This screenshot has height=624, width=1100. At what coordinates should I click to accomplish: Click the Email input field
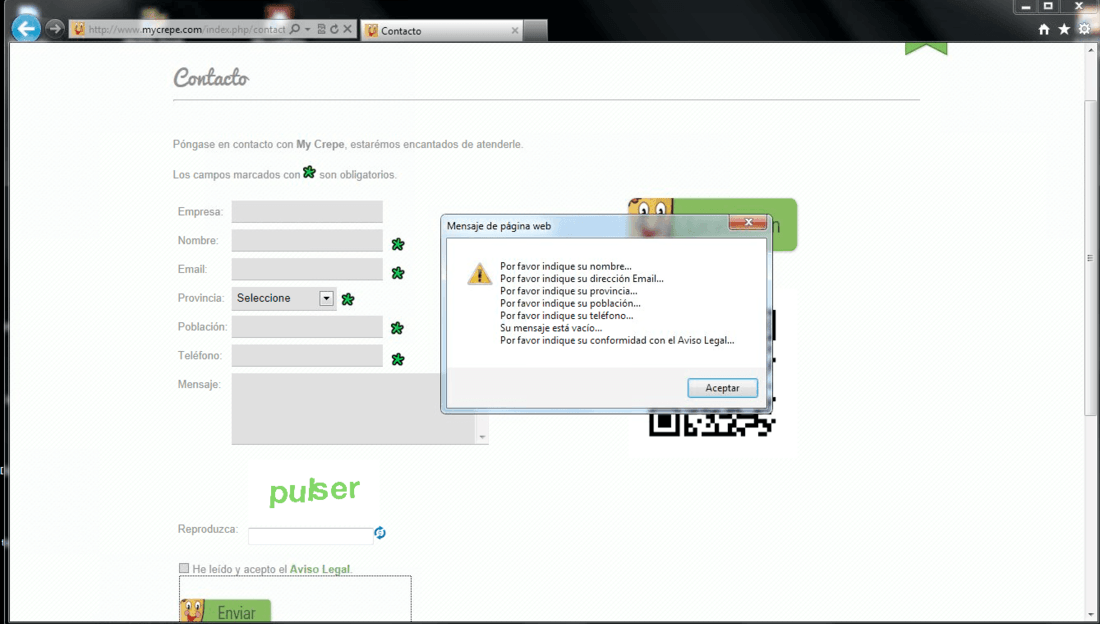[x=307, y=269]
